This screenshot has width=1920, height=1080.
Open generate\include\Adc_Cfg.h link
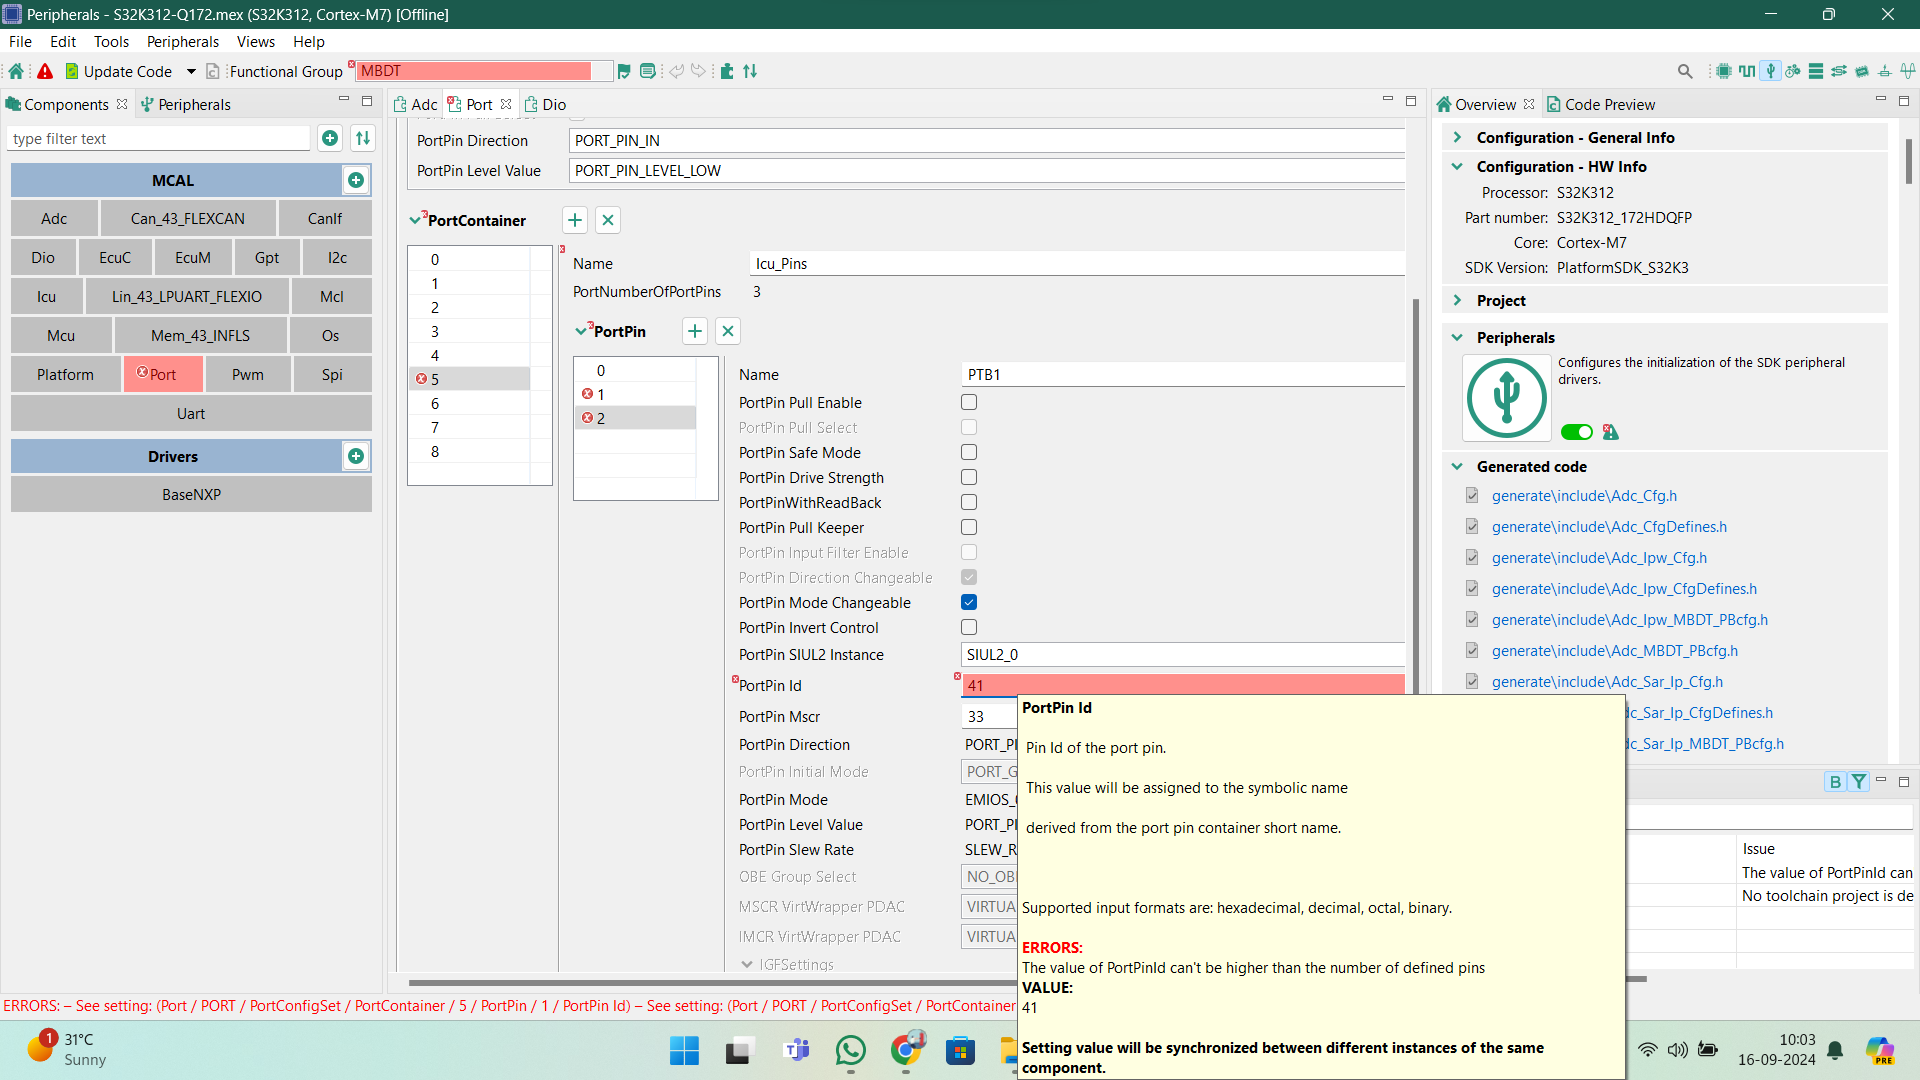[1583, 495]
